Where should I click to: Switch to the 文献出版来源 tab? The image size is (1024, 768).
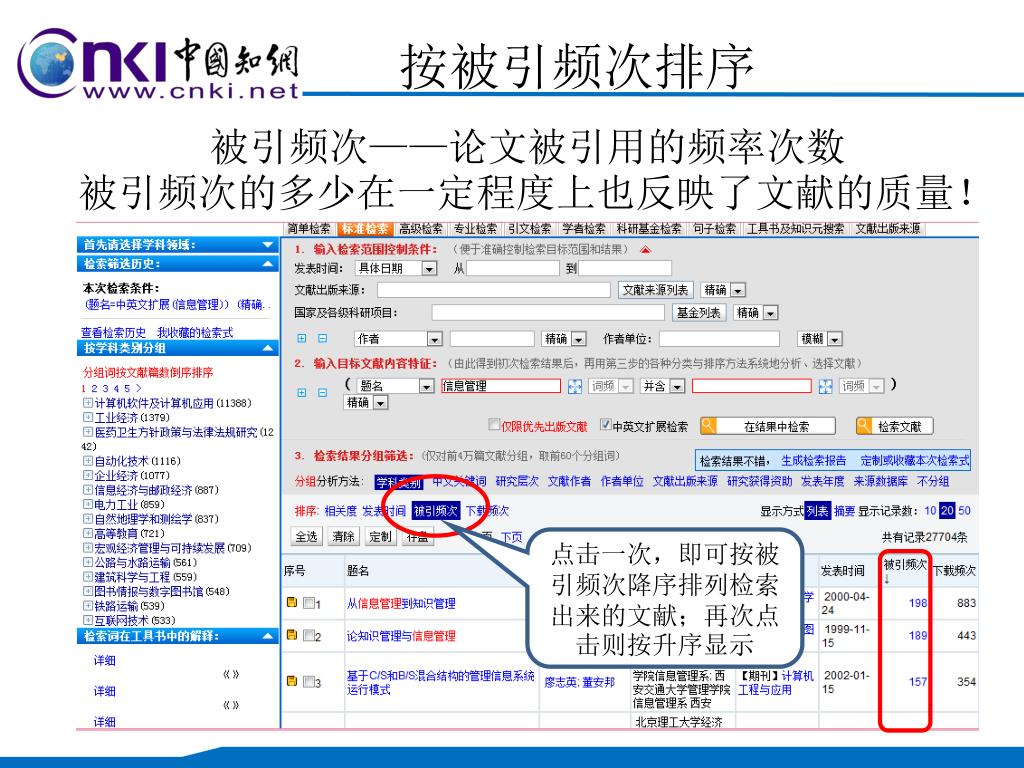coord(888,229)
